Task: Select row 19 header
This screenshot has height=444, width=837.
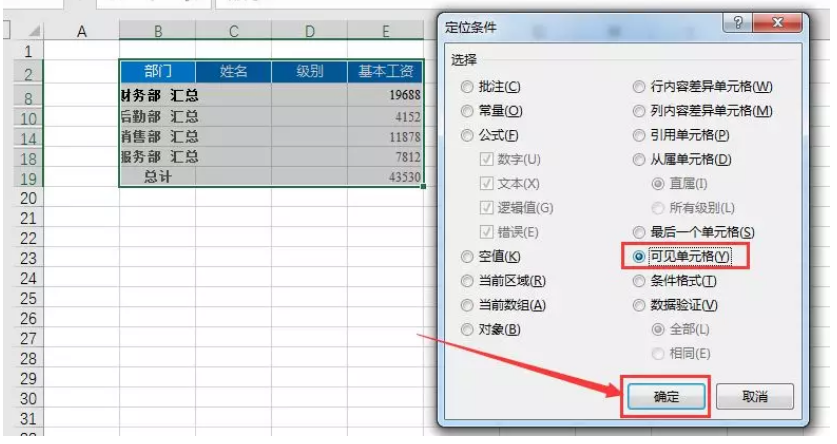Action: (28, 179)
